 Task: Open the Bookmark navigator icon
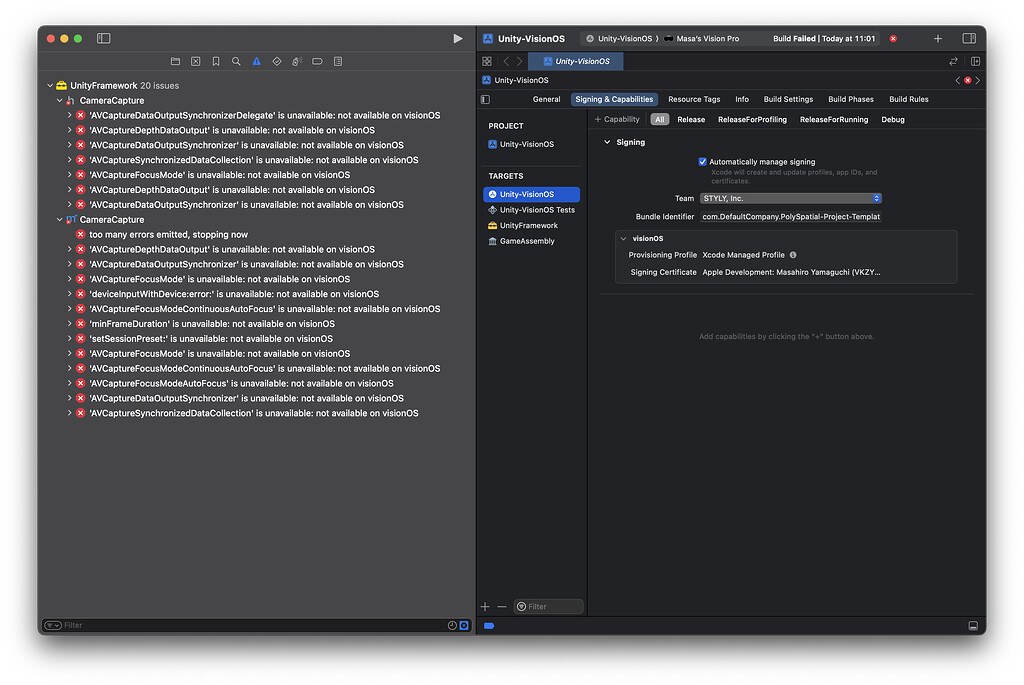(216, 61)
